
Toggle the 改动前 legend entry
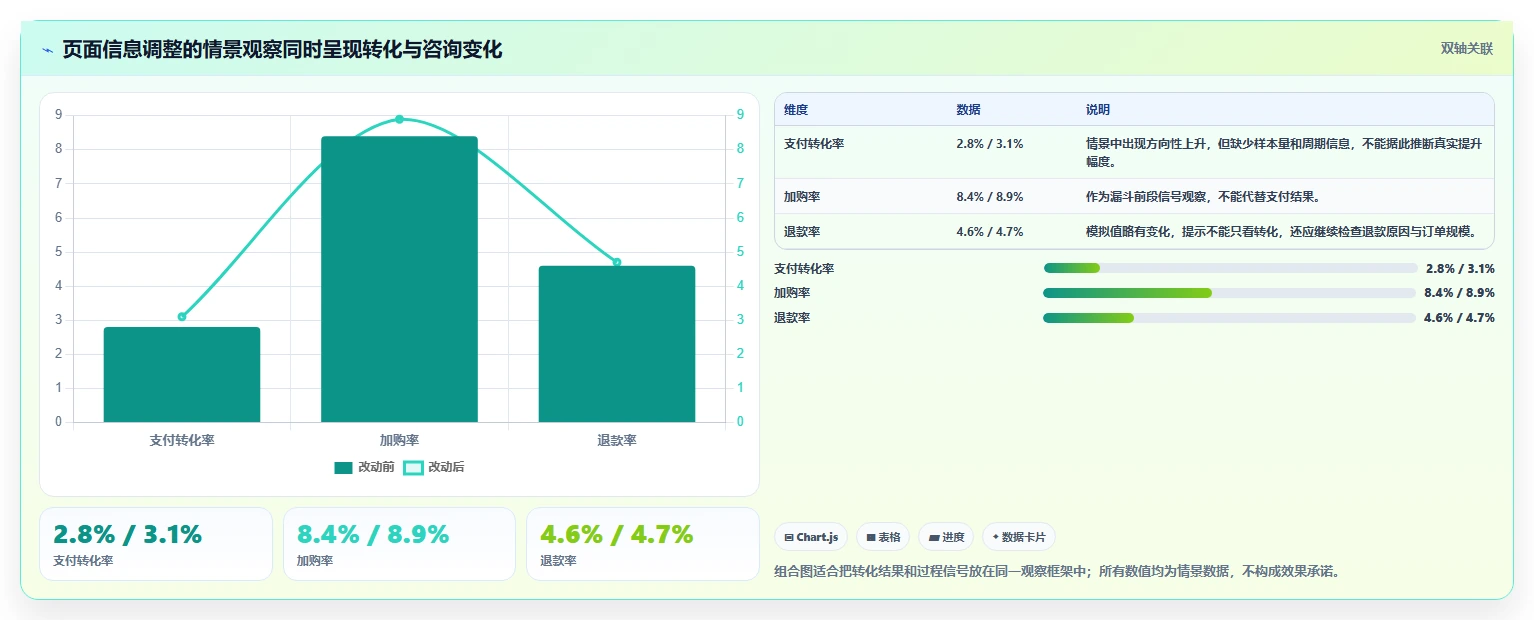(x=364, y=467)
